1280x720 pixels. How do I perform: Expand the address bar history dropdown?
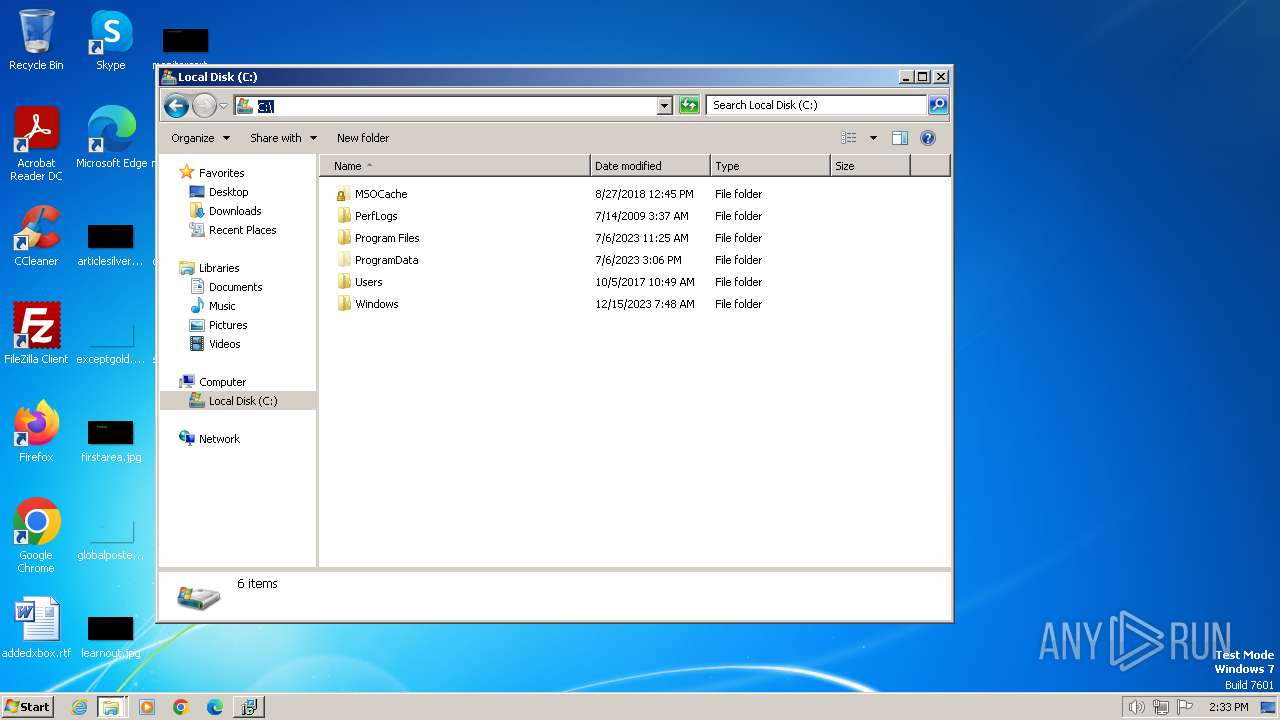tap(665, 105)
